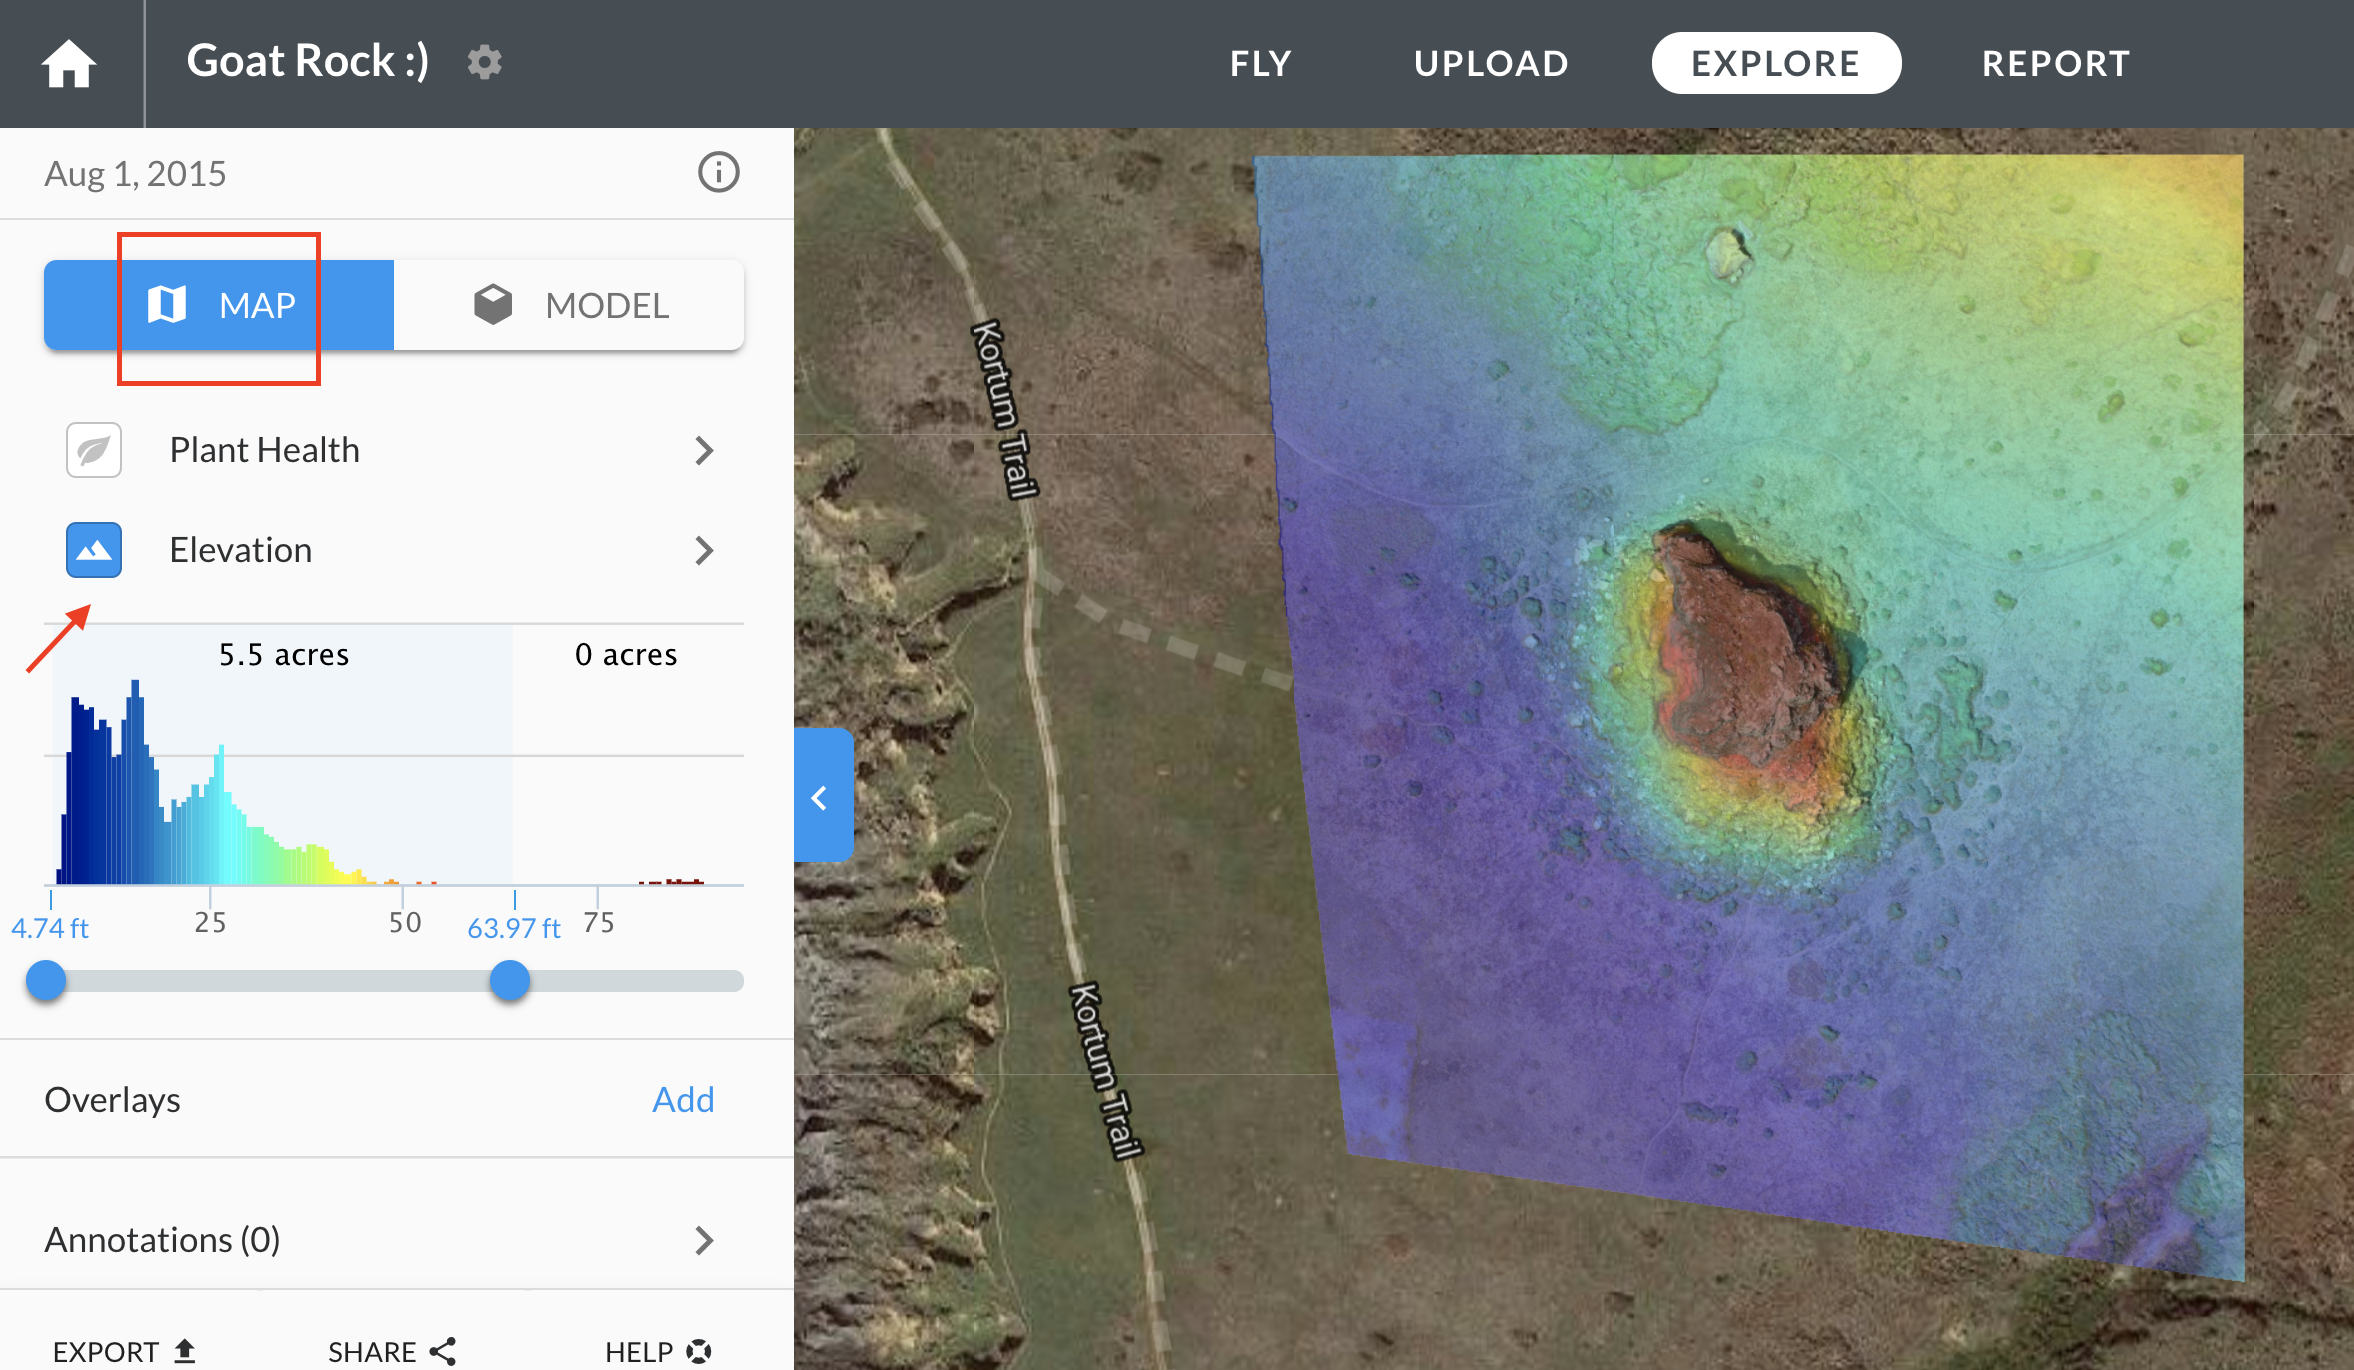This screenshot has width=2354, height=1370.
Task: Click the maximum elevation slider handle
Action: pos(510,980)
